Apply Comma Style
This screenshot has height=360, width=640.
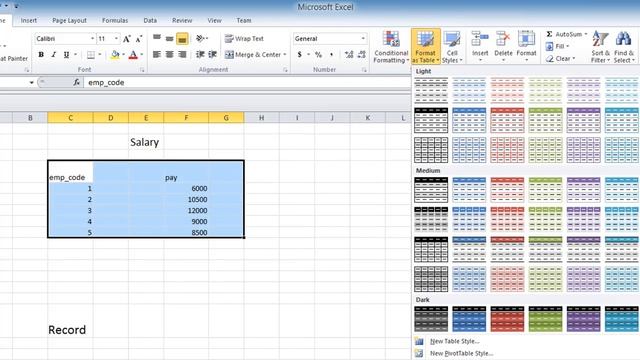[331, 54]
